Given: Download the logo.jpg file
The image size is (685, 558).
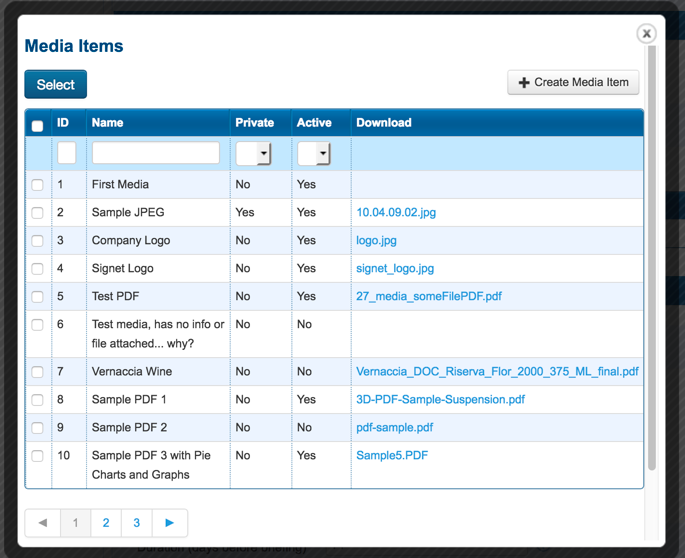Looking at the screenshot, I should 376,241.
